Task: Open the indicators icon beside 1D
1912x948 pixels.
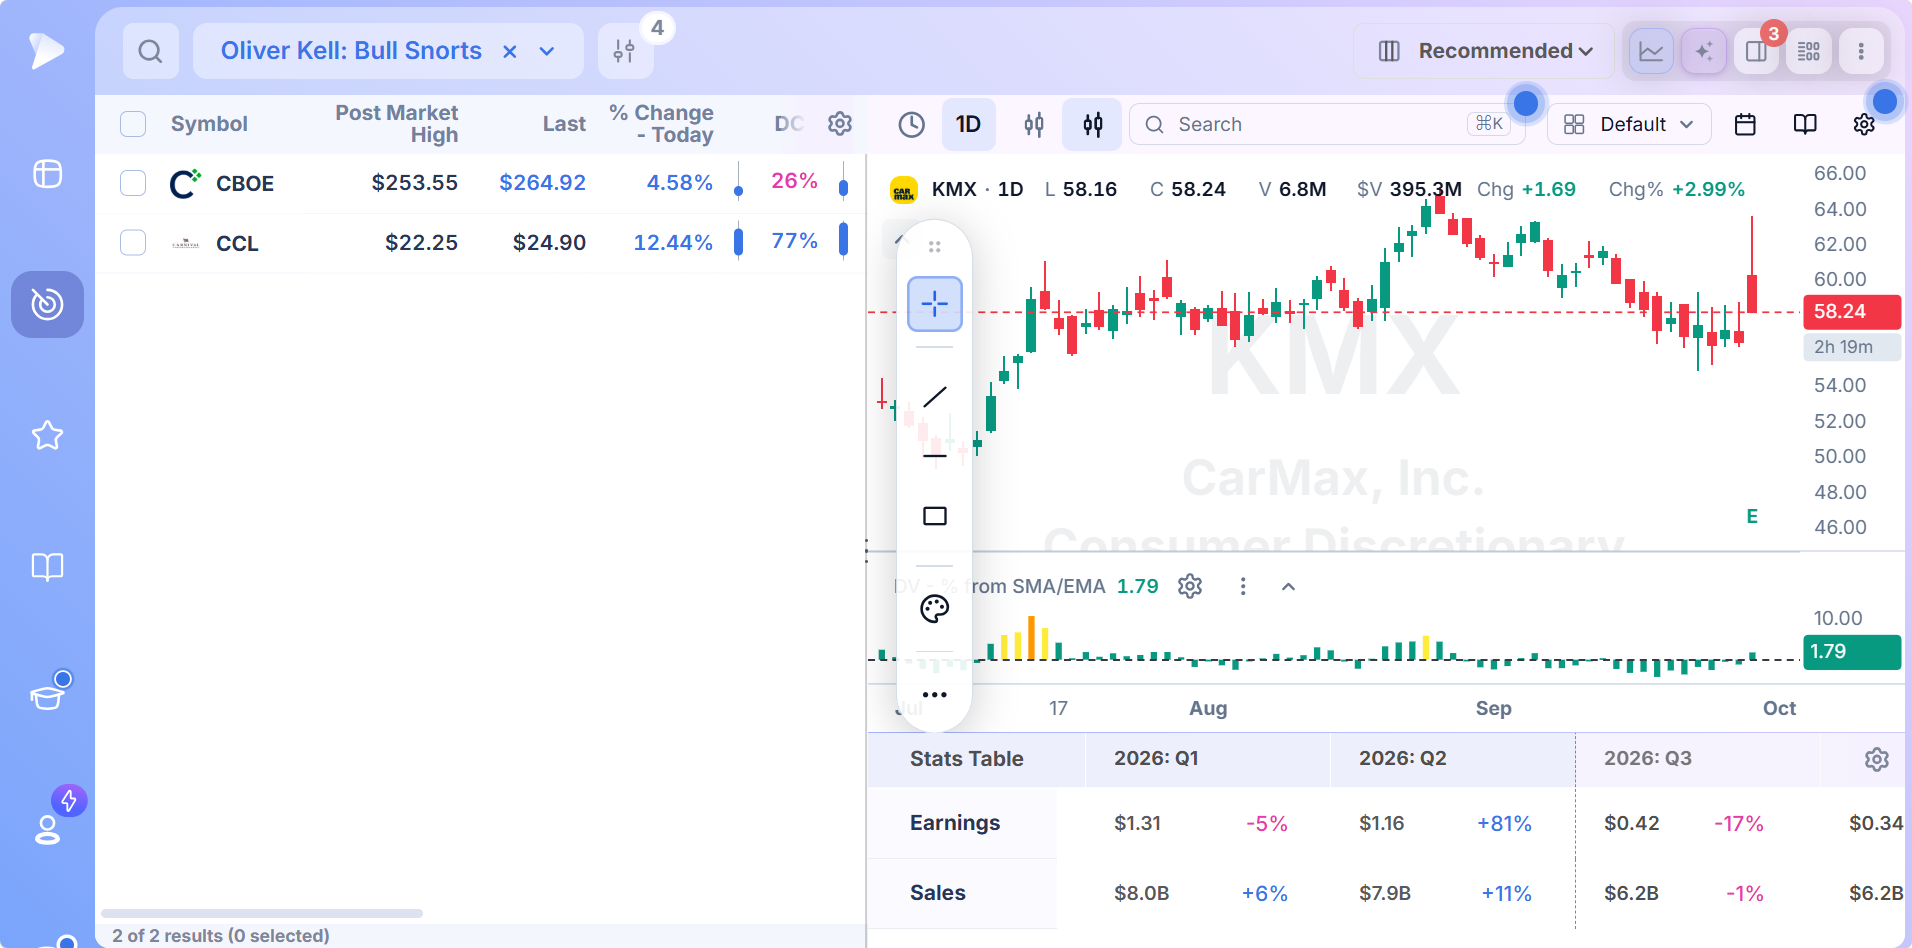Action: (x=1034, y=124)
